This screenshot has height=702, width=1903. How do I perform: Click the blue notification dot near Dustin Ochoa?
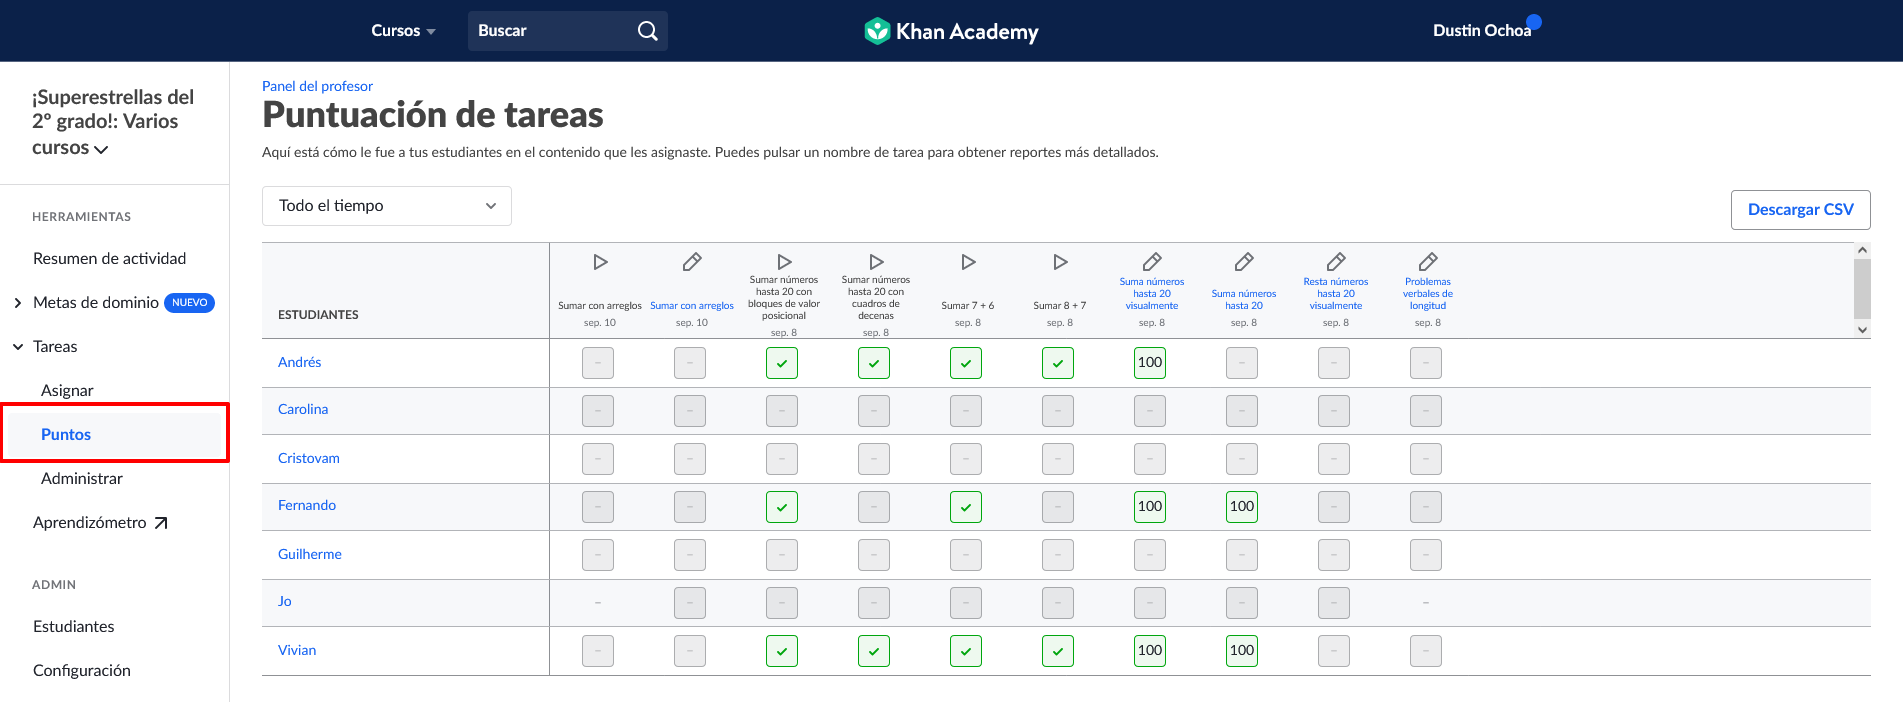(x=1534, y=21)
